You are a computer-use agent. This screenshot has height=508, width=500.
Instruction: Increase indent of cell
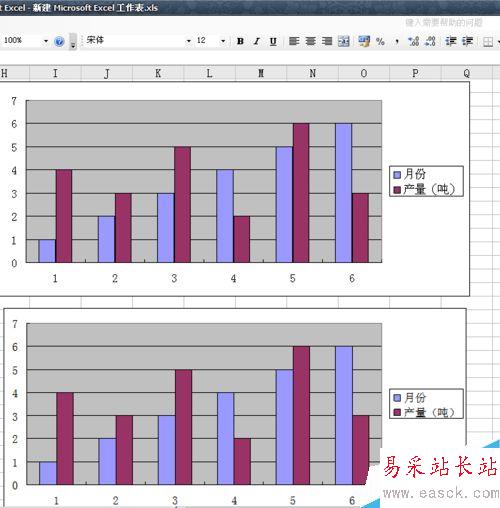tap(467, 41)
